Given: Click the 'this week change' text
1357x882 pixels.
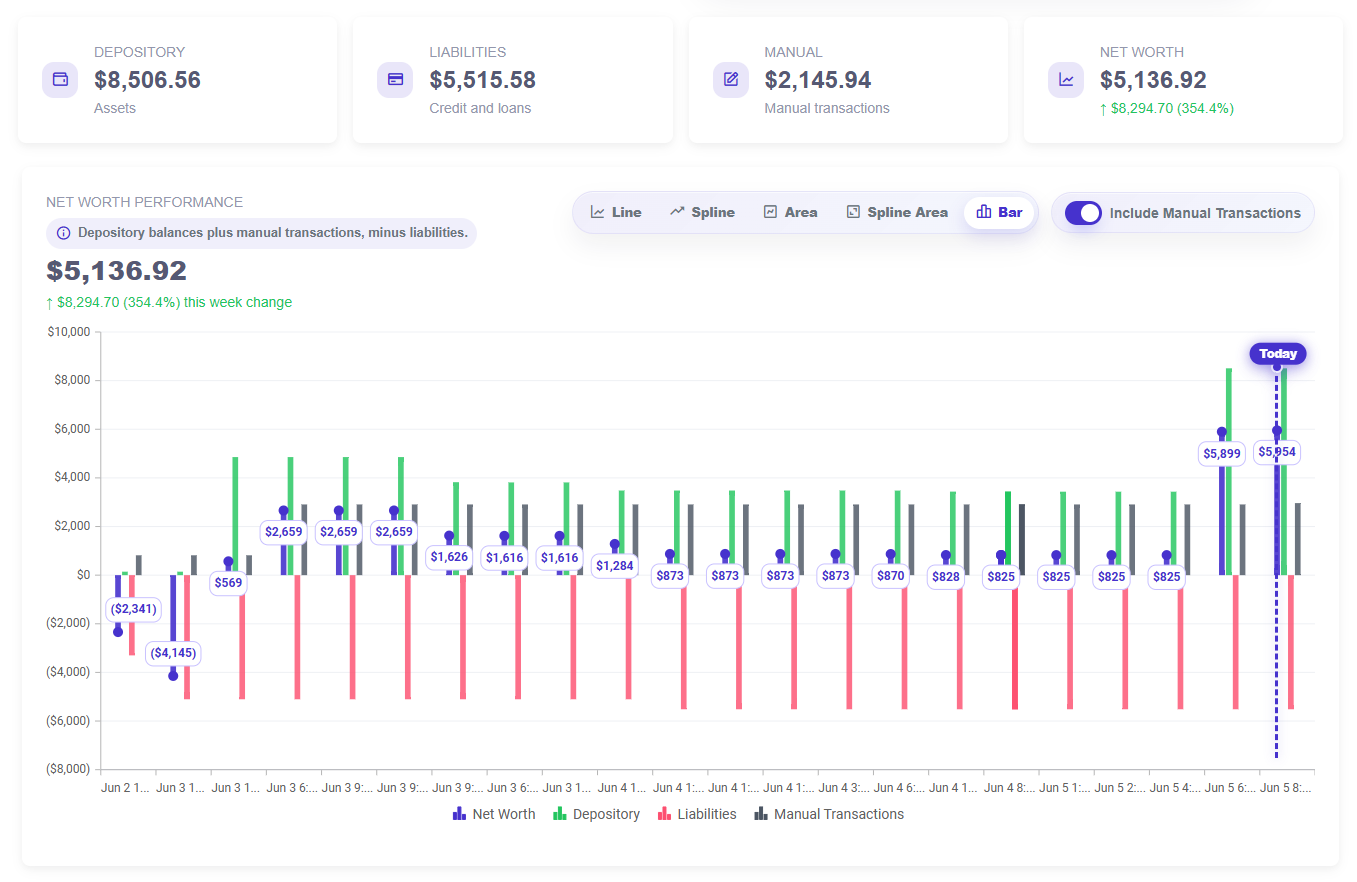Looking at the screenshot, I should pyautogui.click(x=238, y=302).
